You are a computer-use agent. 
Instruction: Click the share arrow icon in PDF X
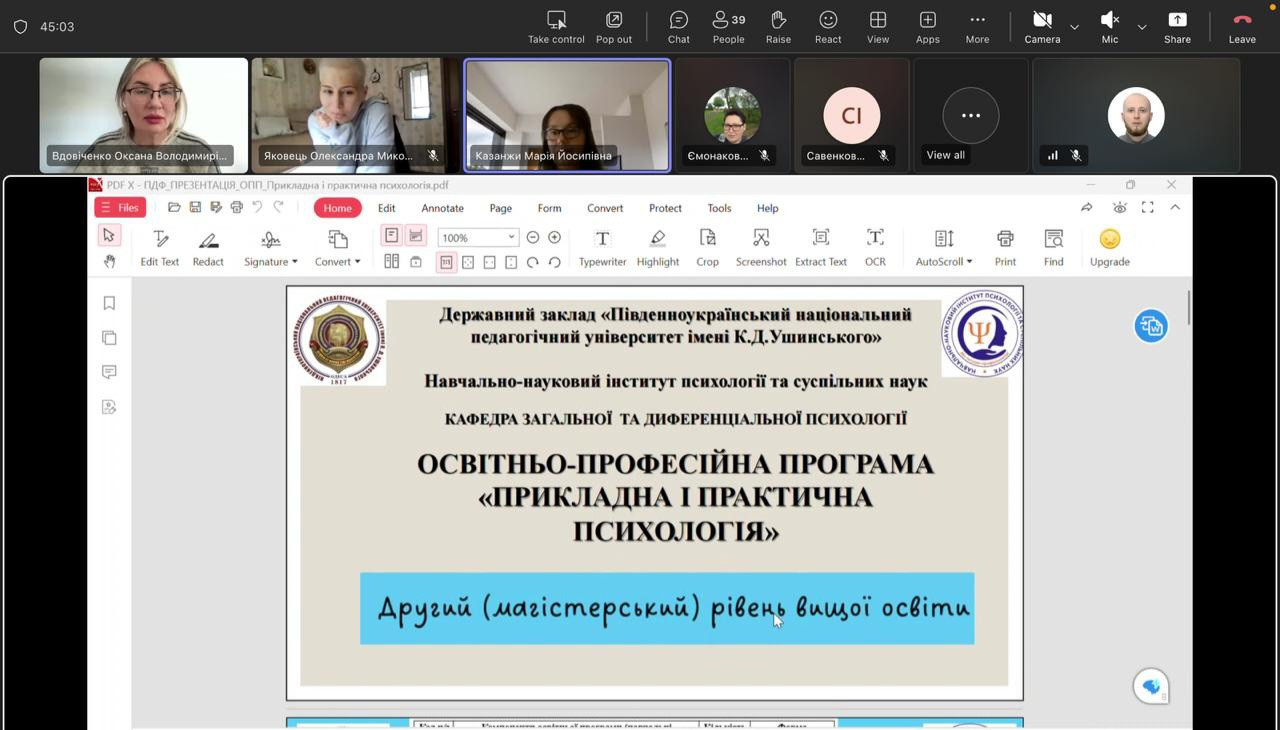click(1087, 207)
